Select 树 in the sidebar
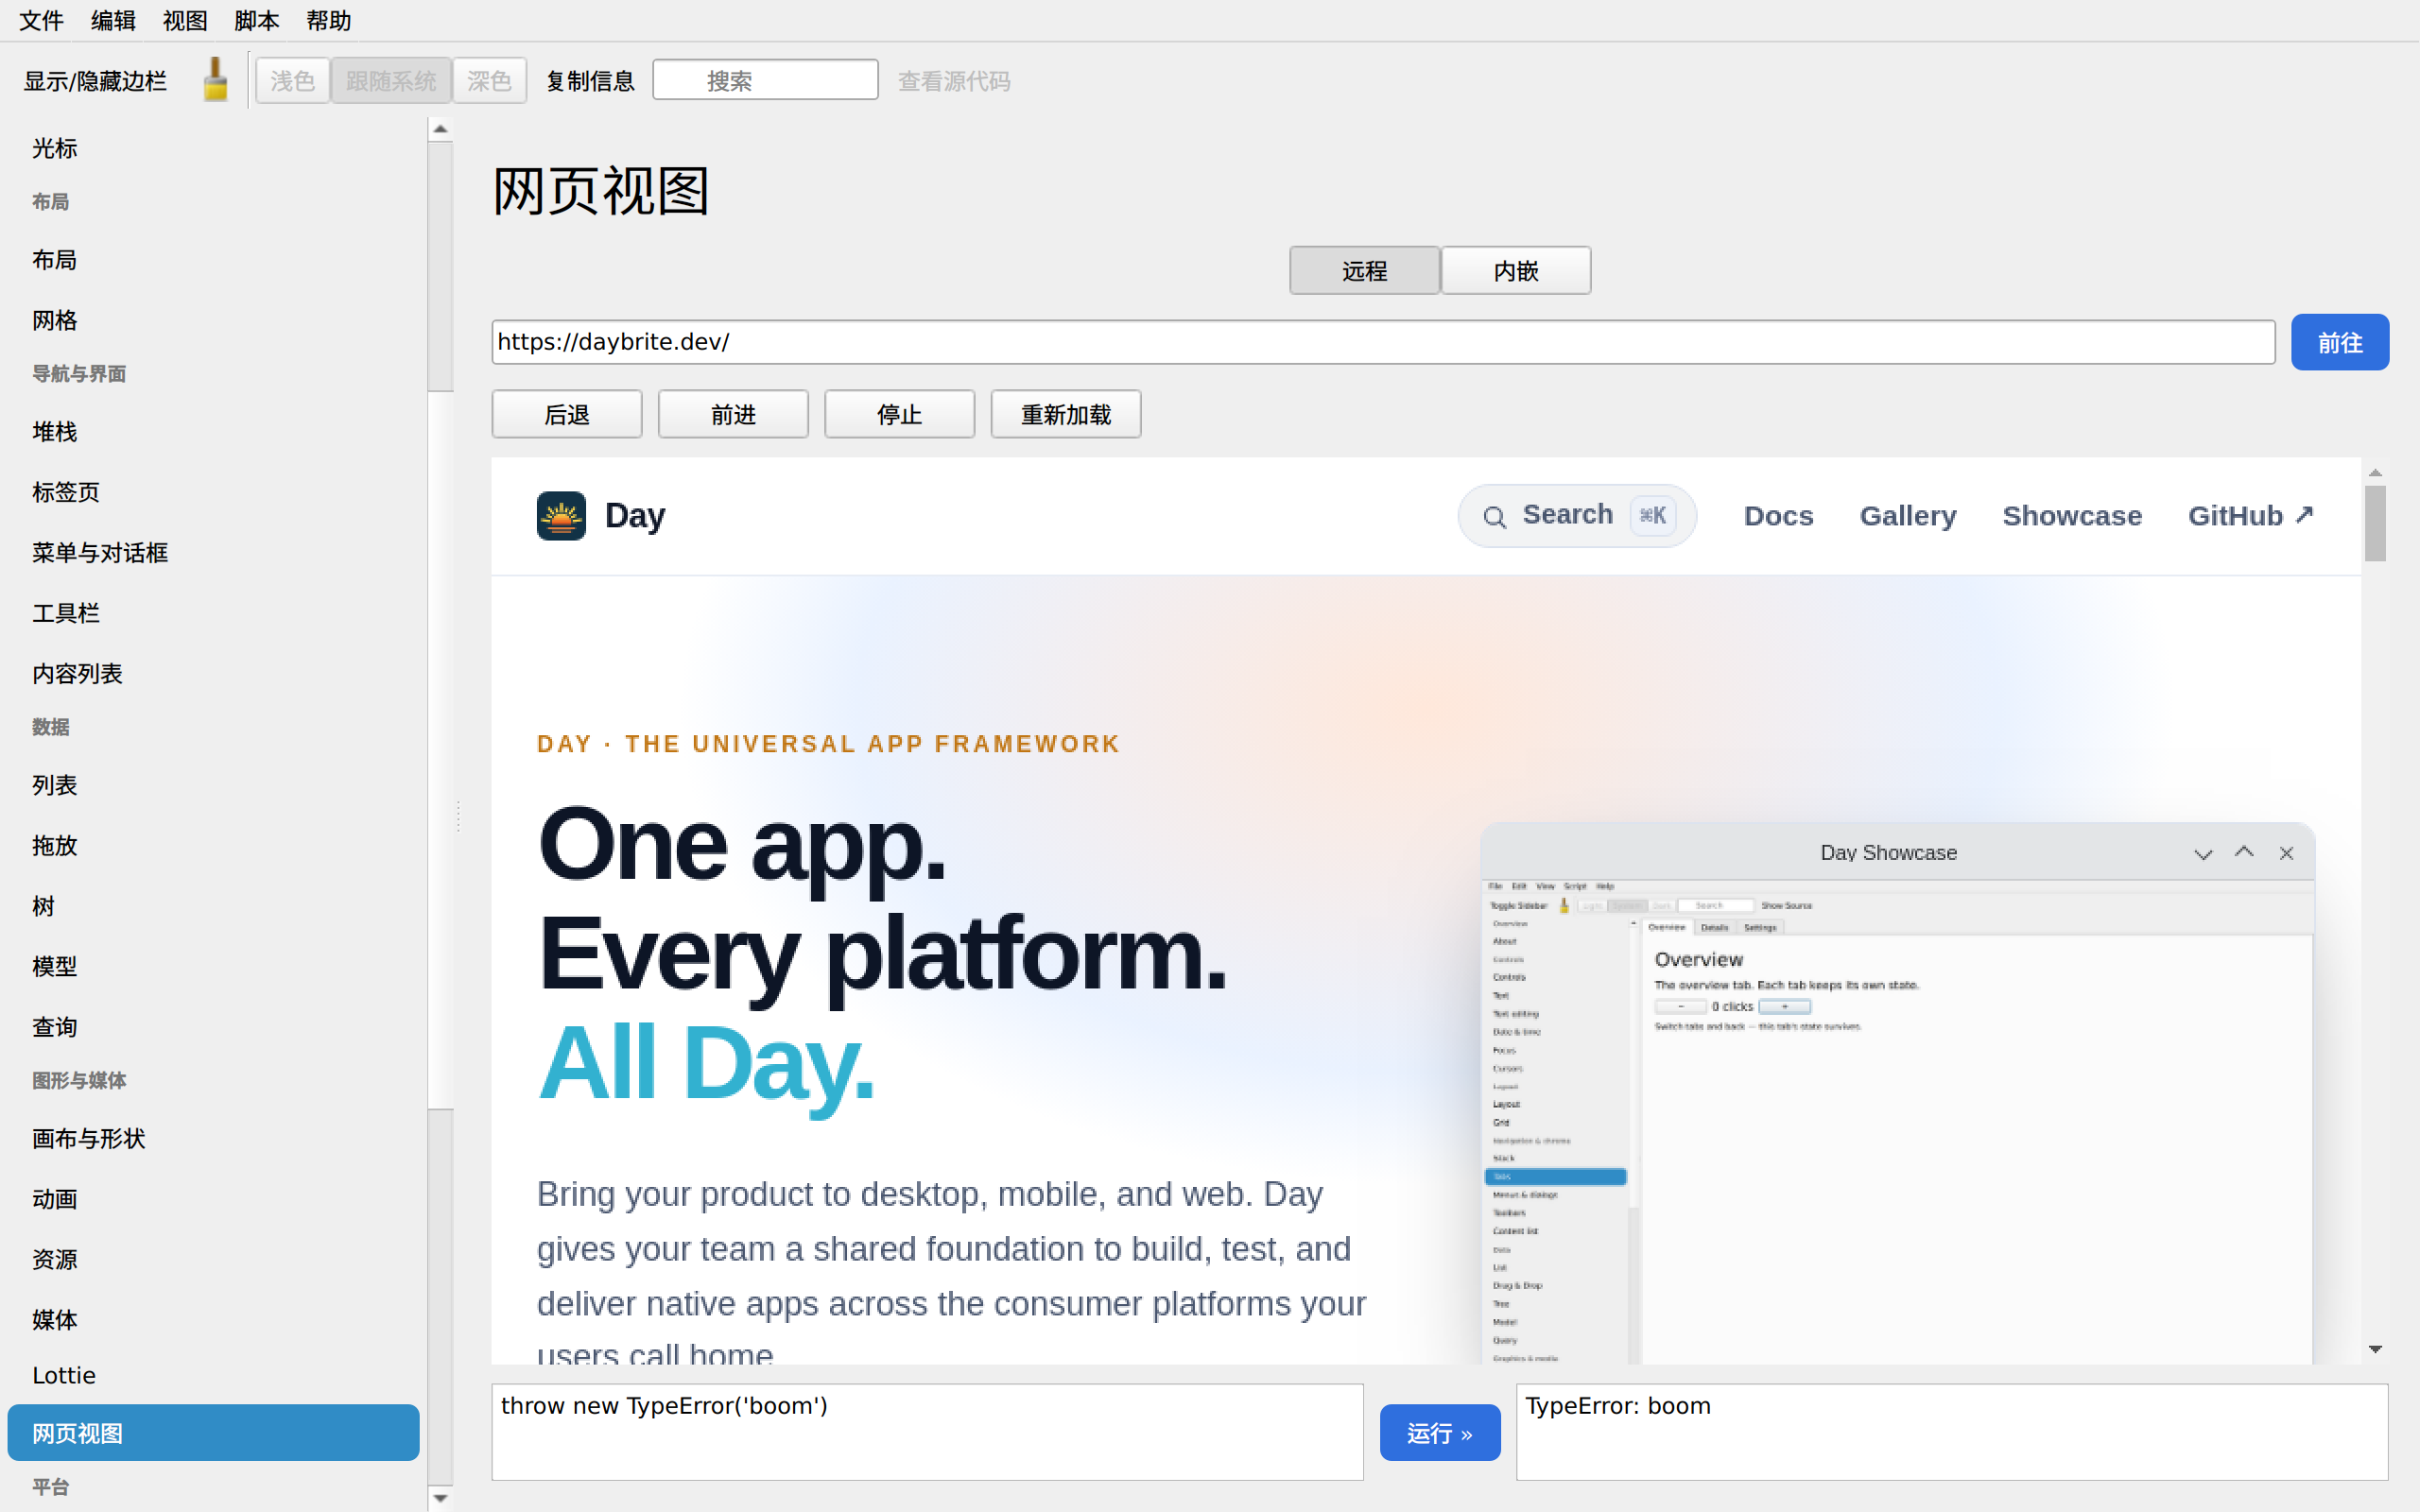 tap(213, 906)
